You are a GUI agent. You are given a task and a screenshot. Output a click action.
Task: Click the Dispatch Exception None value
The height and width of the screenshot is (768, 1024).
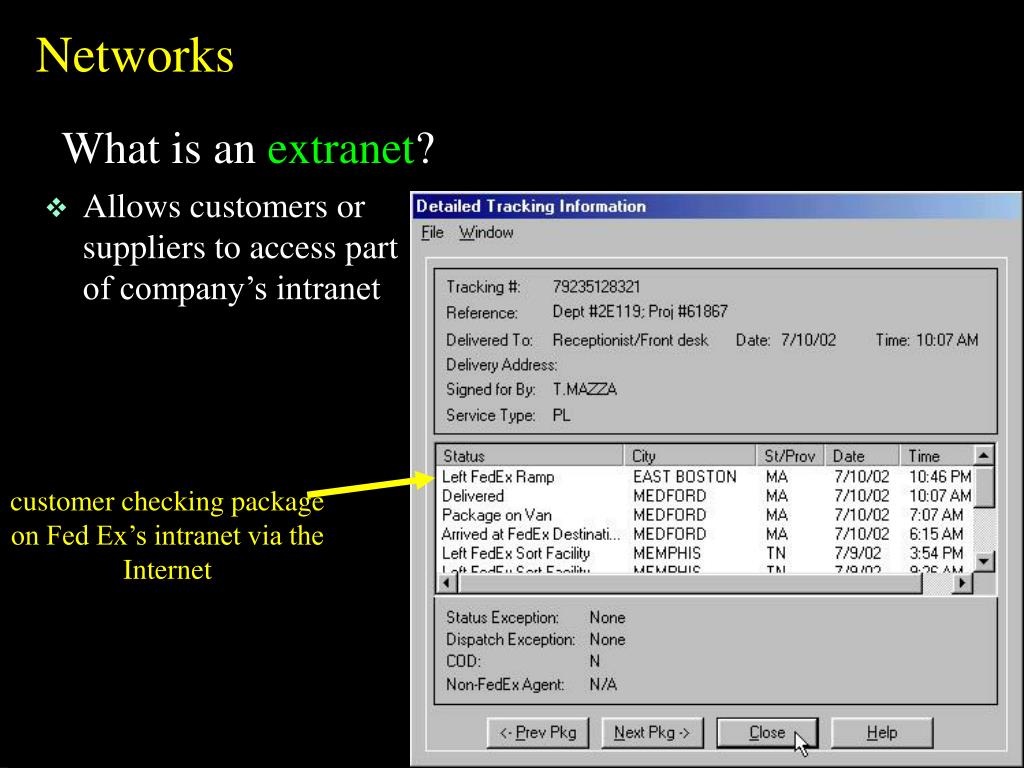pyautogui.click(x=607, y=639)
